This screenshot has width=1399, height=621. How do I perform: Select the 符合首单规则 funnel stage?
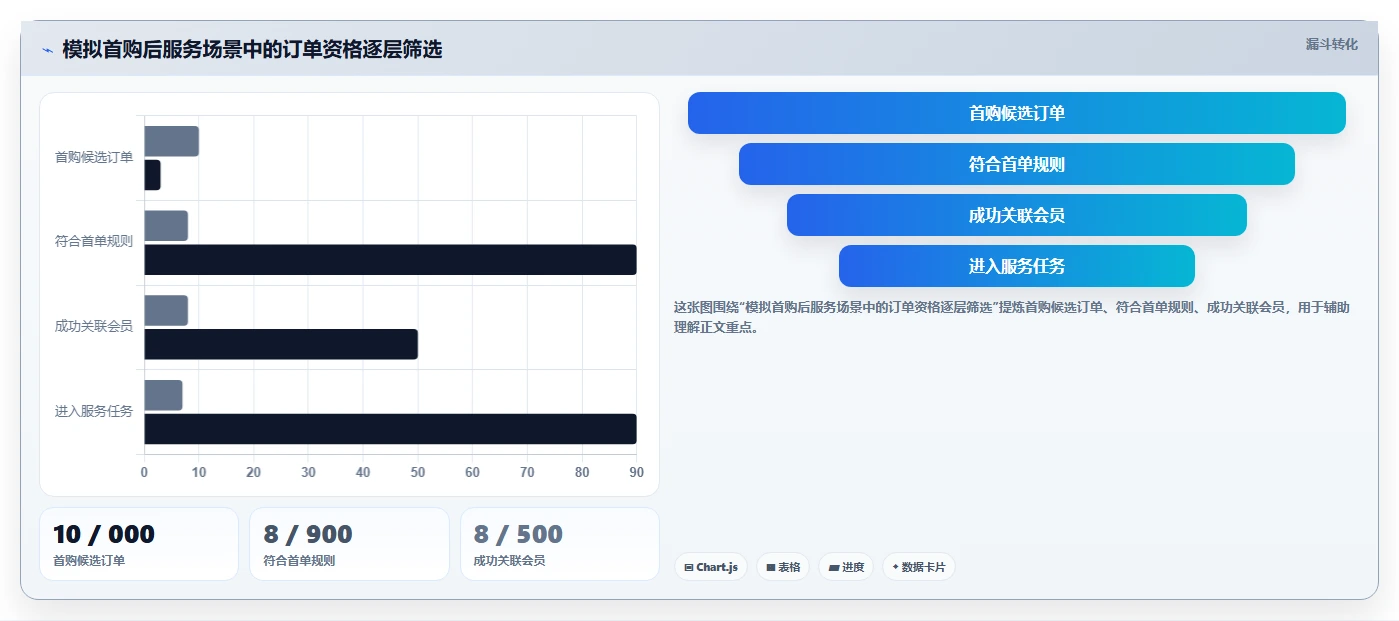tap(1016, 164)
